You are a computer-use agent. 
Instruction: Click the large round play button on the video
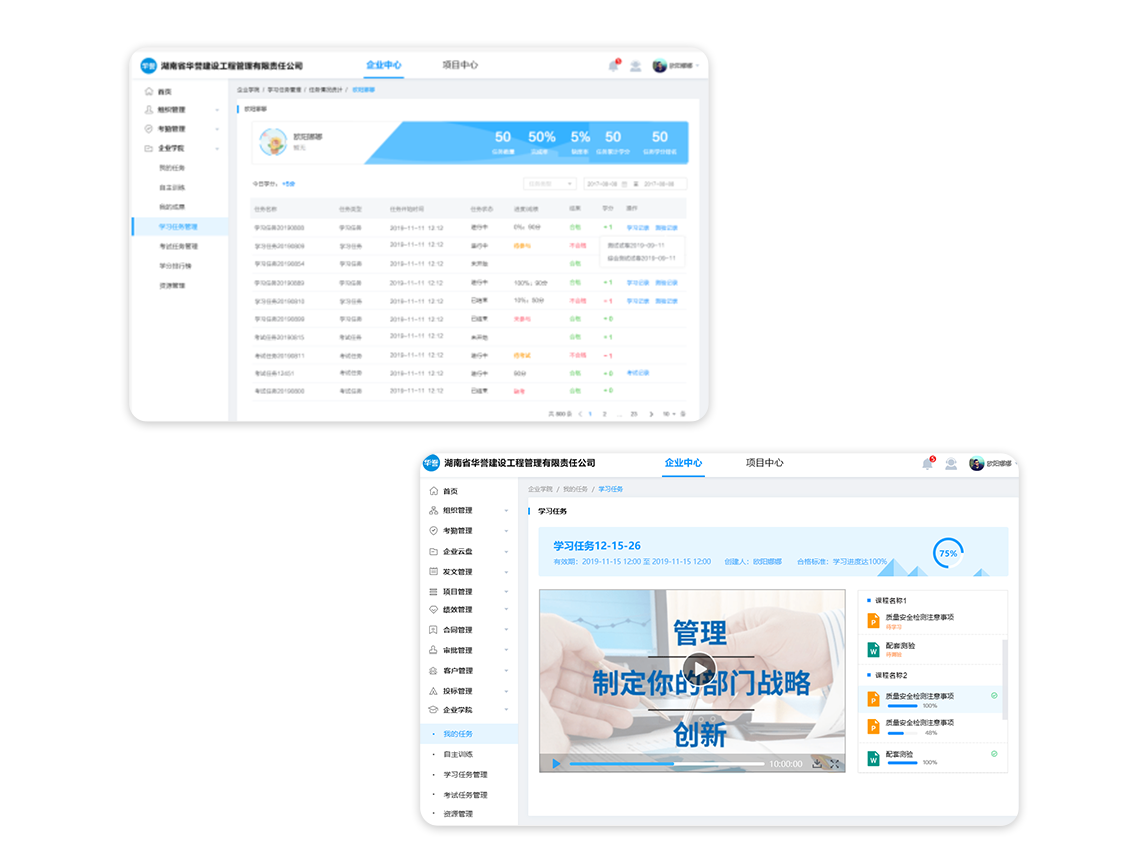(x=699, y=669)
